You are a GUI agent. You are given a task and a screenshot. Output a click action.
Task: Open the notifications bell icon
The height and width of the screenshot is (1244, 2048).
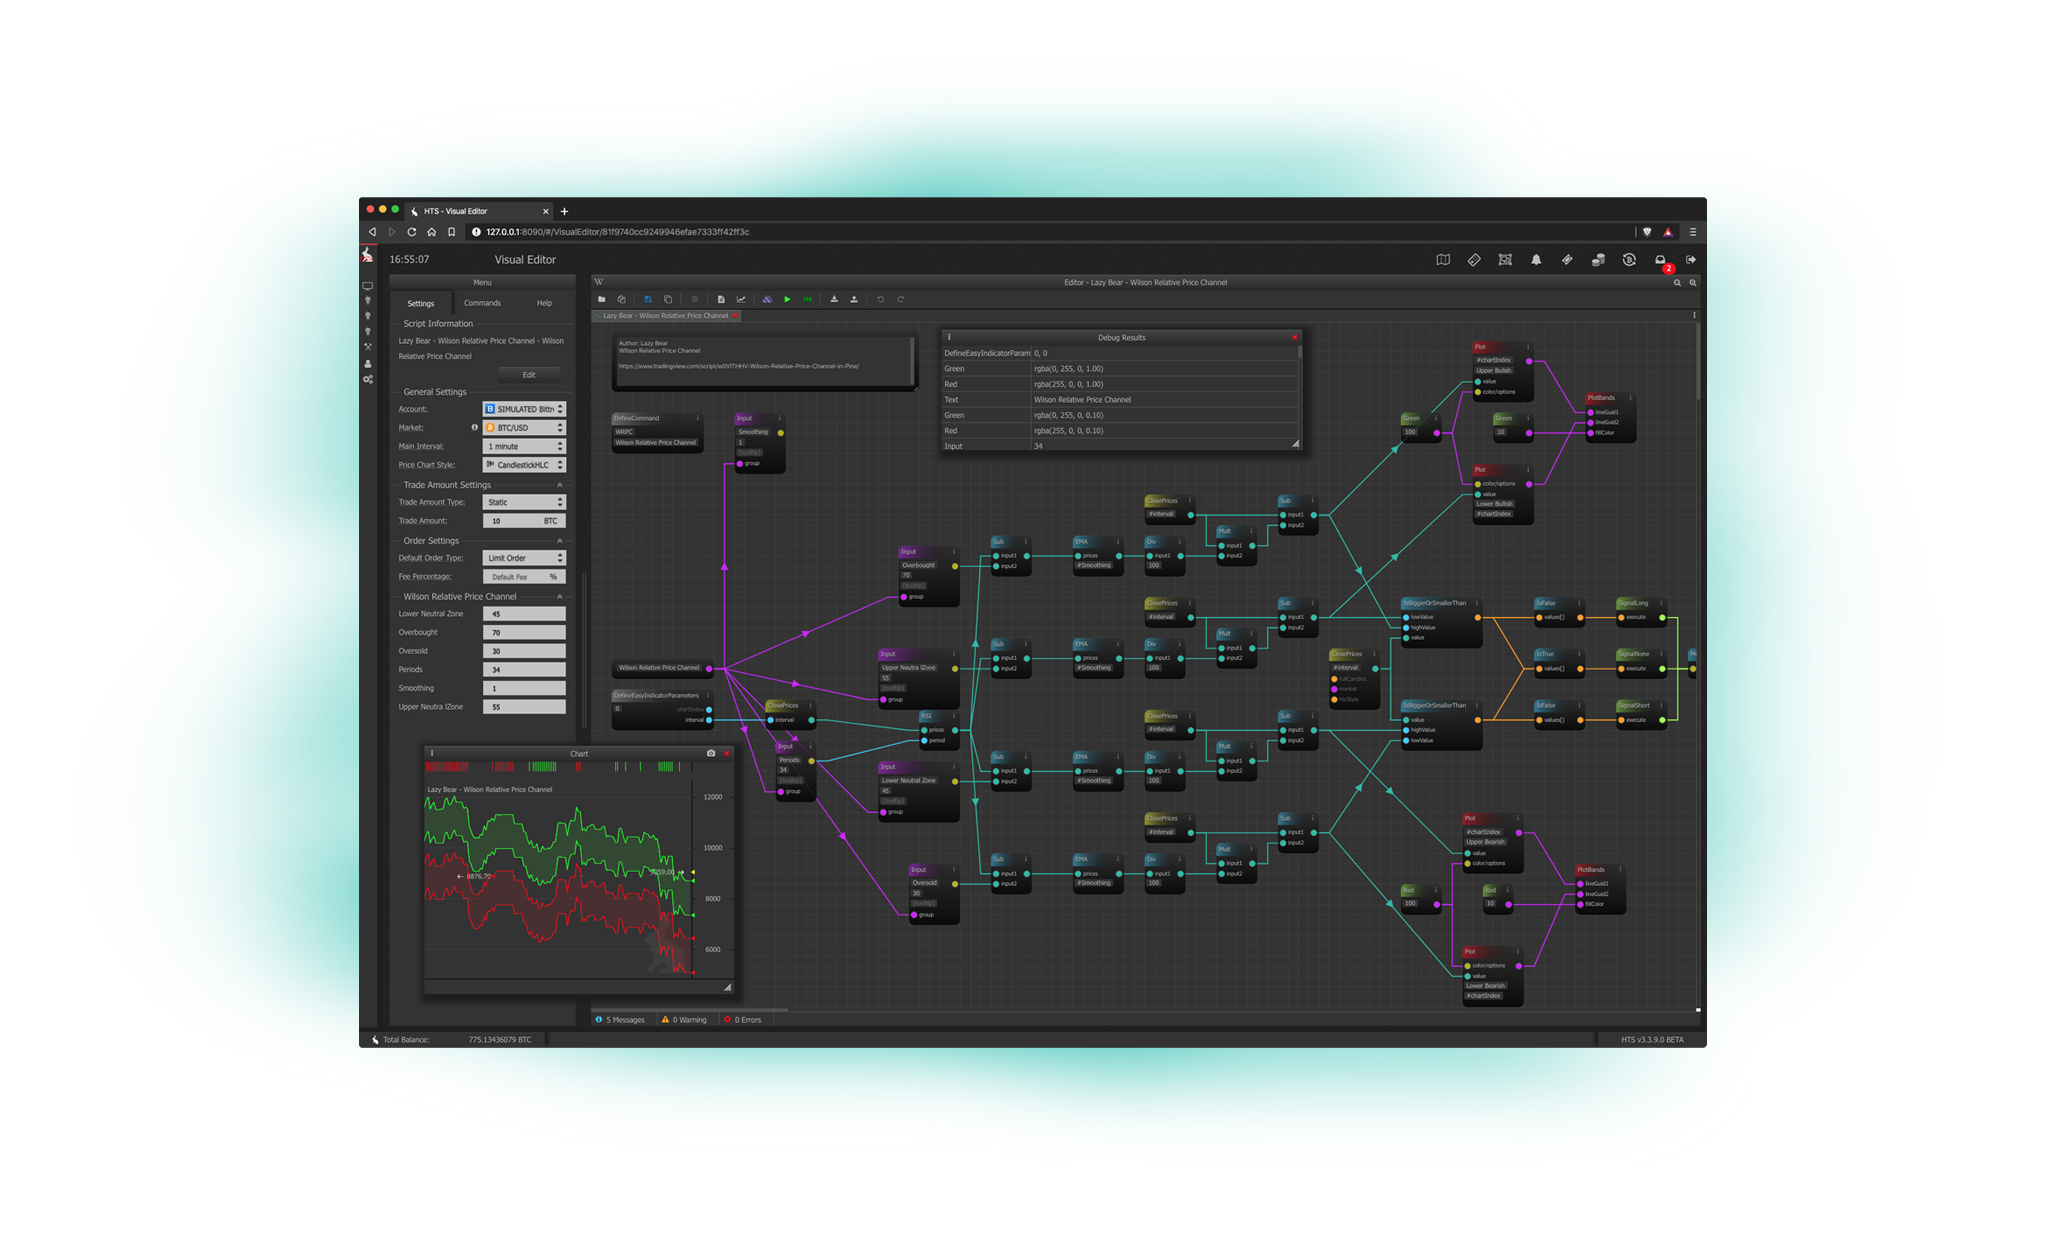(1536, 260)
